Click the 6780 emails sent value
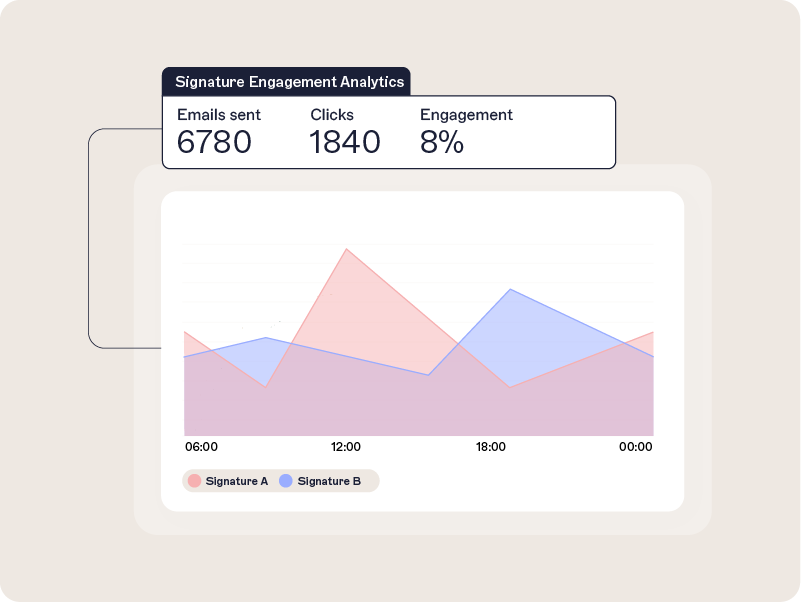 (x=216, y=143)
